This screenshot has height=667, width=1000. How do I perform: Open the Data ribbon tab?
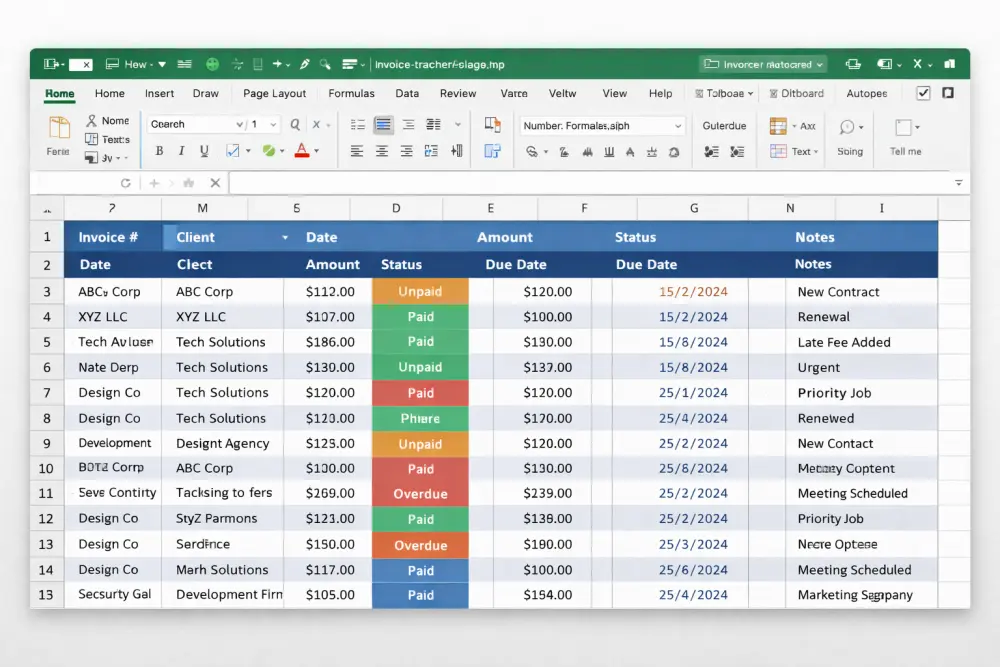pos(407,93)
